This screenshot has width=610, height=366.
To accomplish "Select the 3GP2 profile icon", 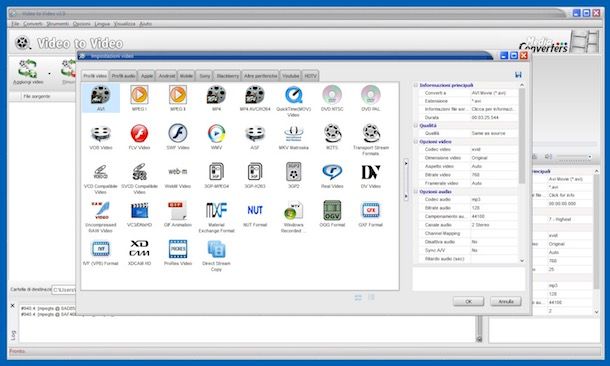I will 293,172.
